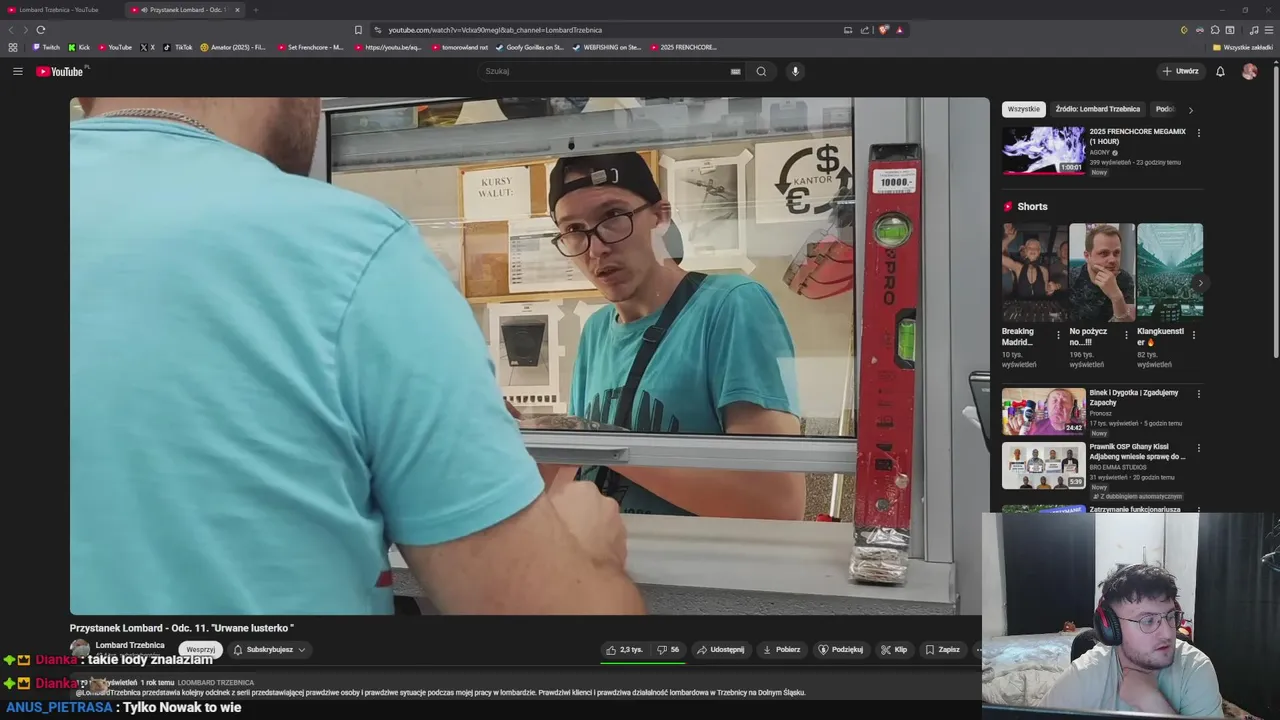Image resolution: width=1280 pixels, height=720 pixels.
Task: Open the YouTube account avatar menu
Action: (x=1249, y=71)
